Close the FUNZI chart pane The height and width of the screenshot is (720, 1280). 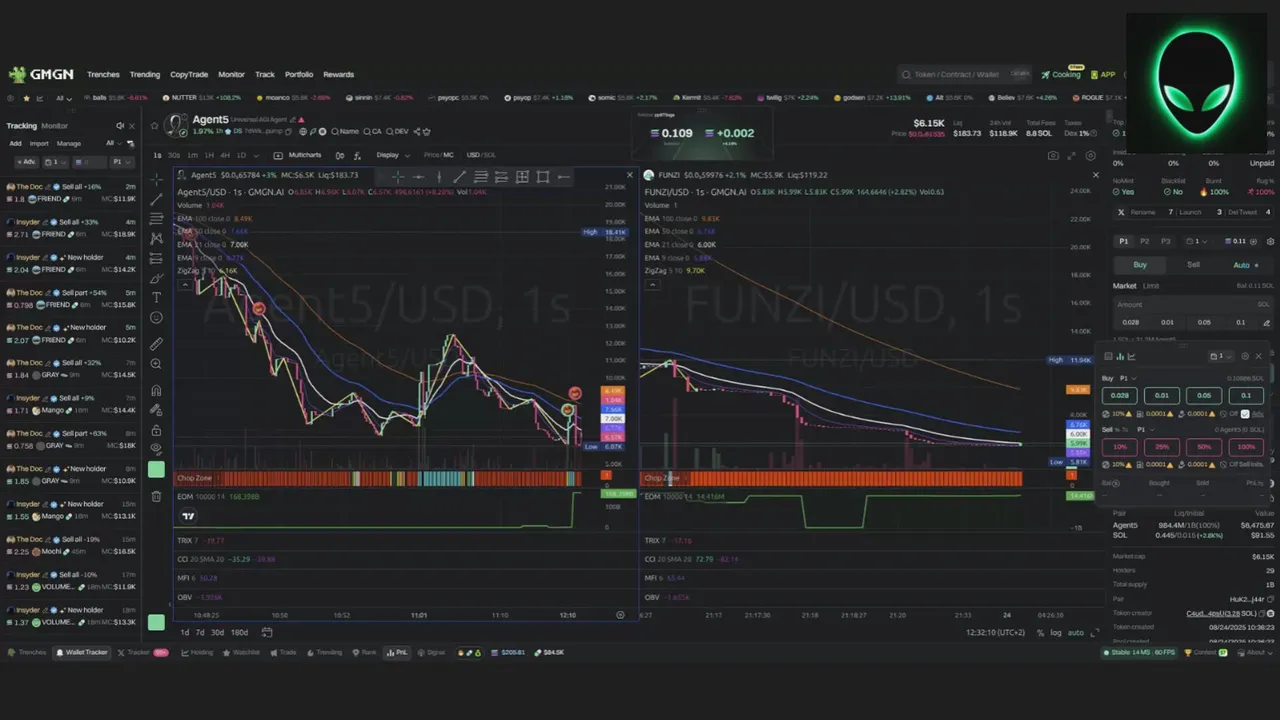coord(1095,175)
